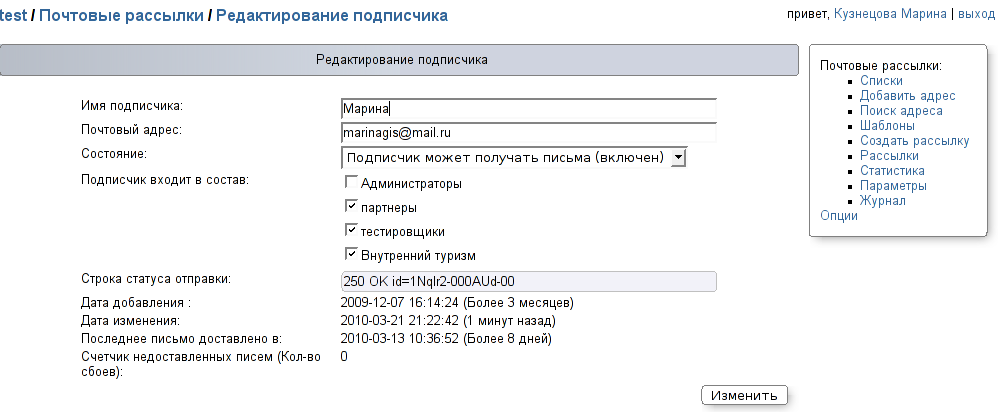Open the Шаблоны menu link
The width and height of the screenshot is (998, 412).
click(x=887, y=125)
